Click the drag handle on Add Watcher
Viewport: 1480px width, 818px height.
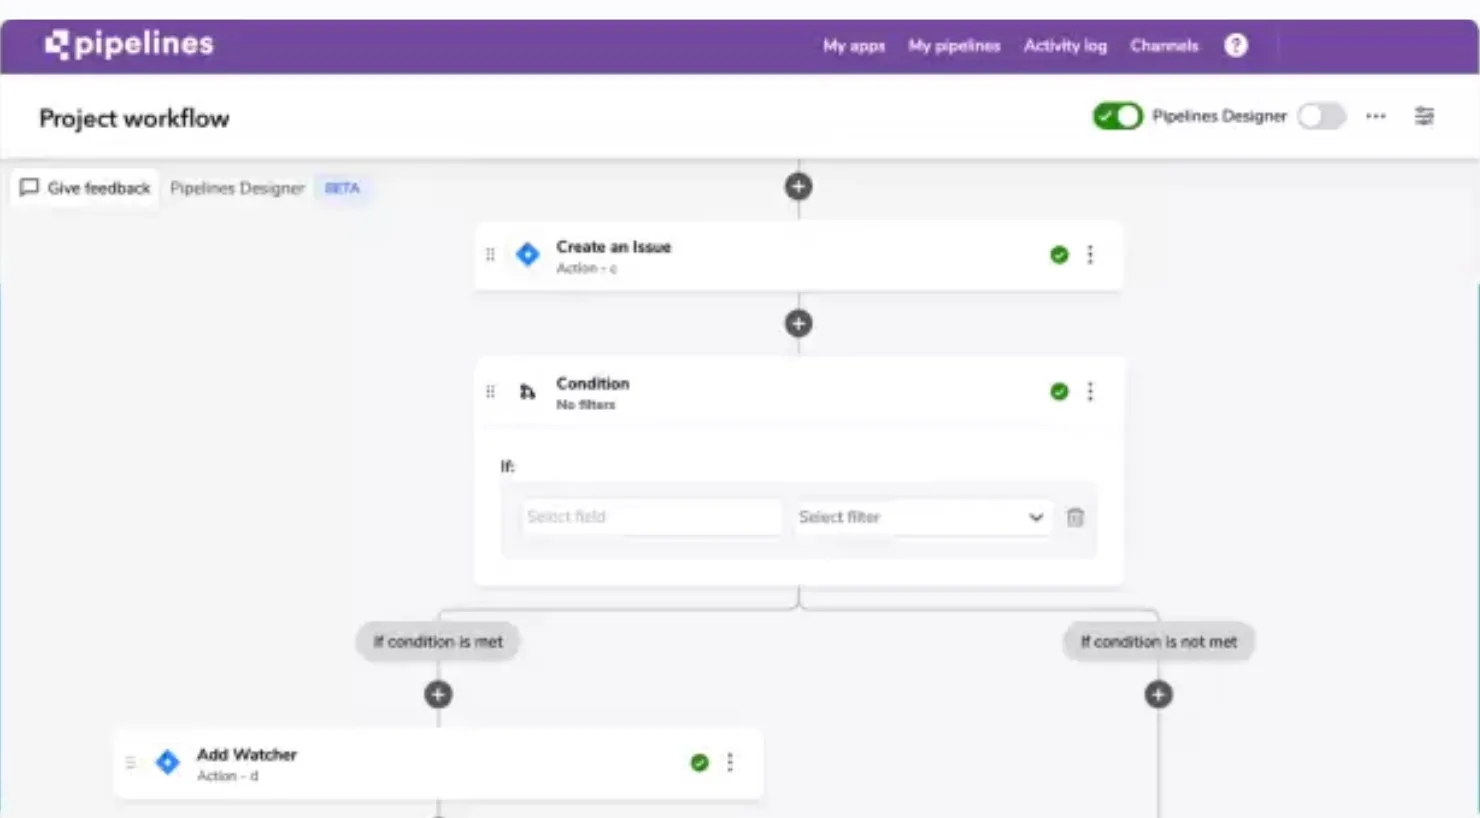130,763
